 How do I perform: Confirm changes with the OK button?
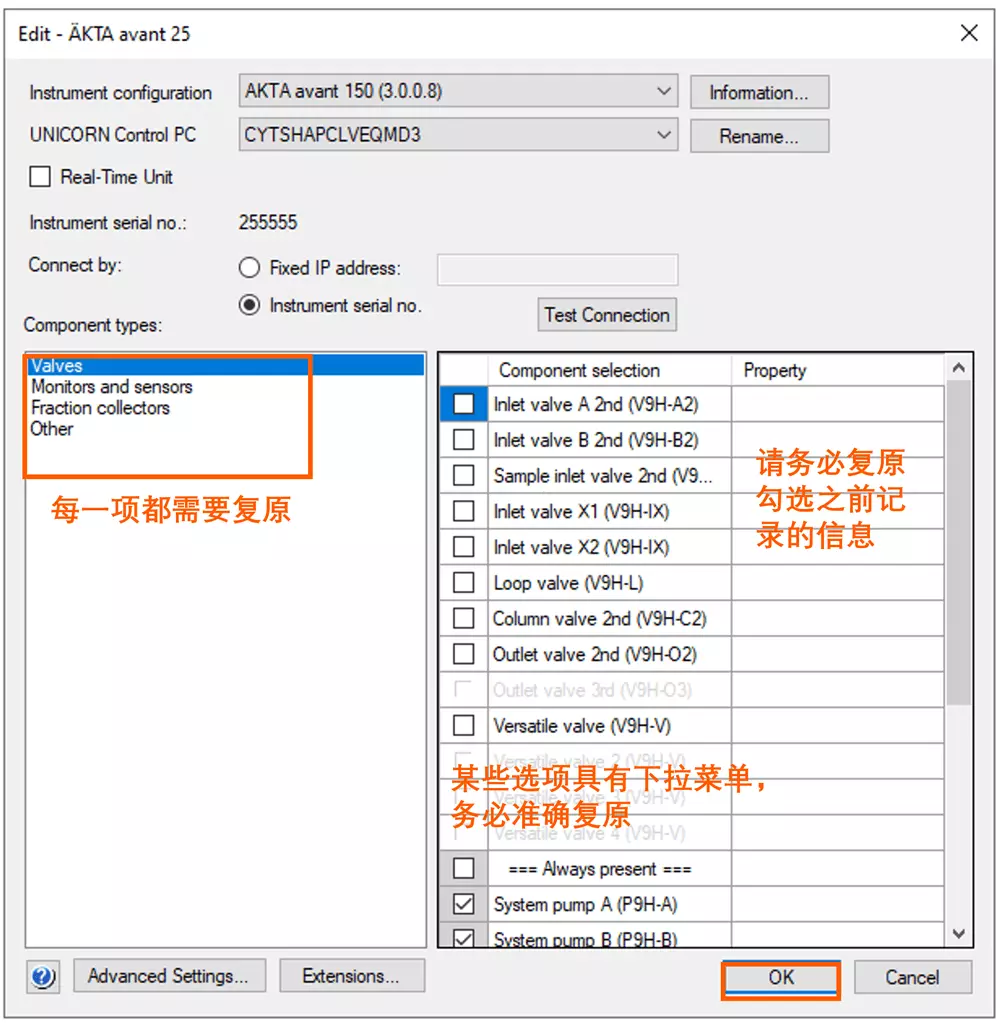pyautogui.click(x=780, y=977)
